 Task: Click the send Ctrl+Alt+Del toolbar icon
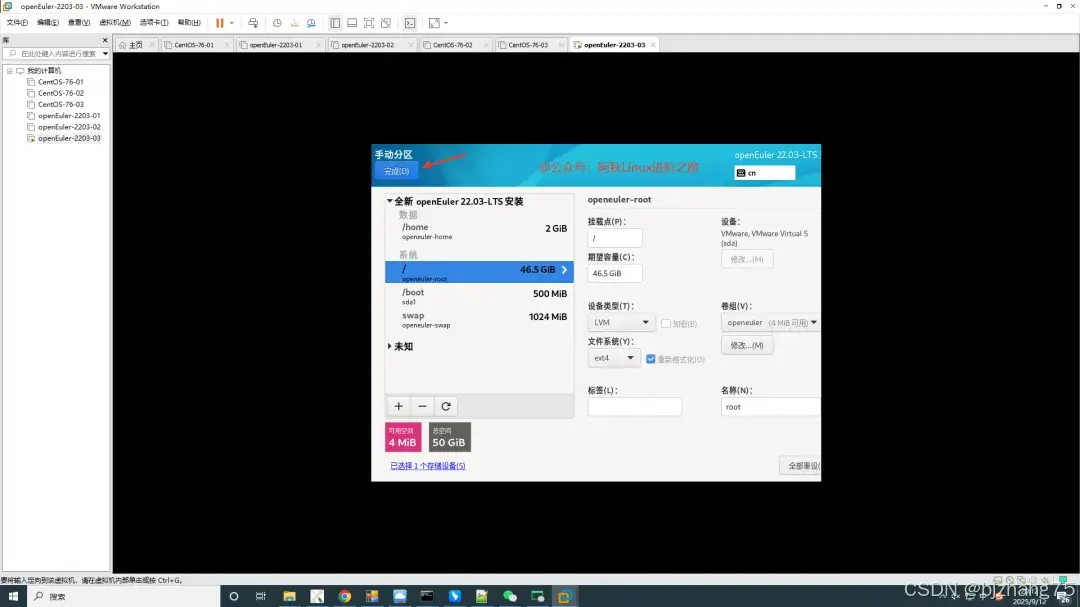253,23
